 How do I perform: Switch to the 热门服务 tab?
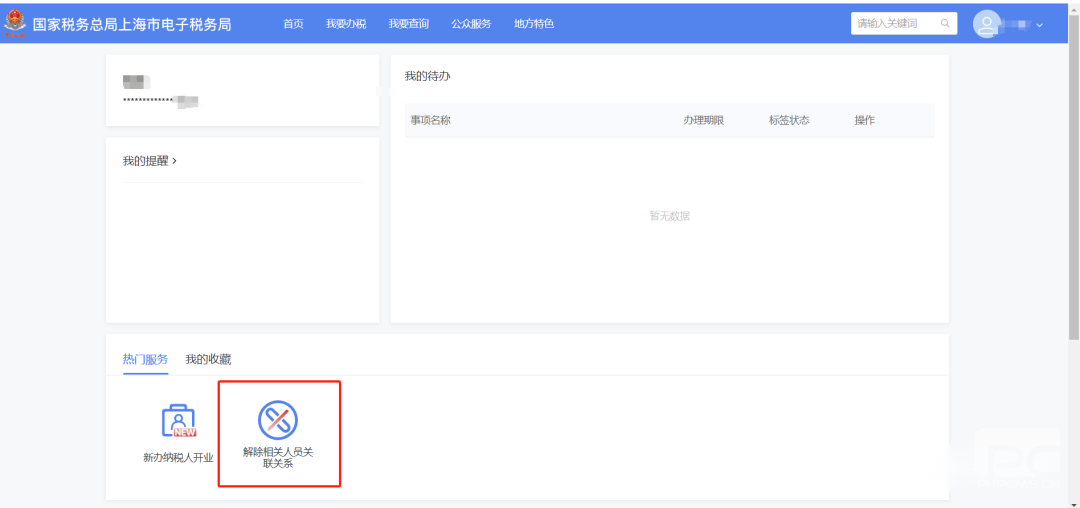145,360
